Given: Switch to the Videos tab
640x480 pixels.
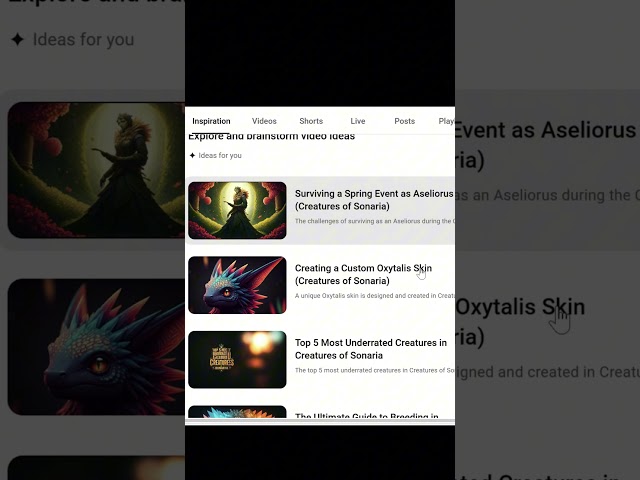Looking at the screenshot, I should point(264,121).
